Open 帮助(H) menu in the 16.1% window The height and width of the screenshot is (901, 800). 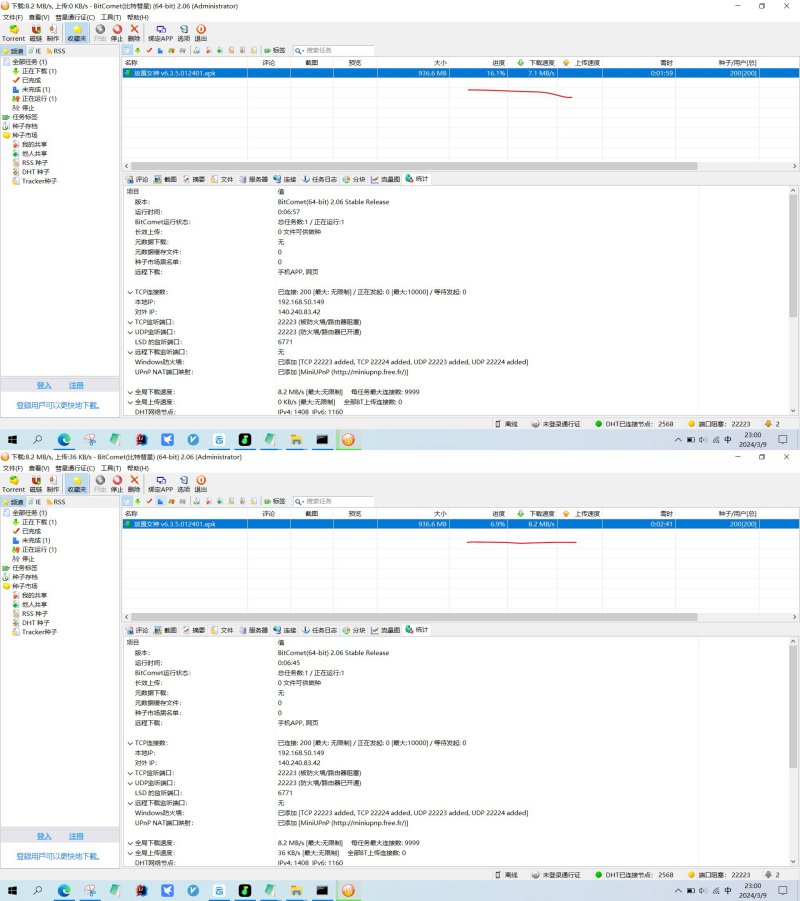(x=137, y=17)
